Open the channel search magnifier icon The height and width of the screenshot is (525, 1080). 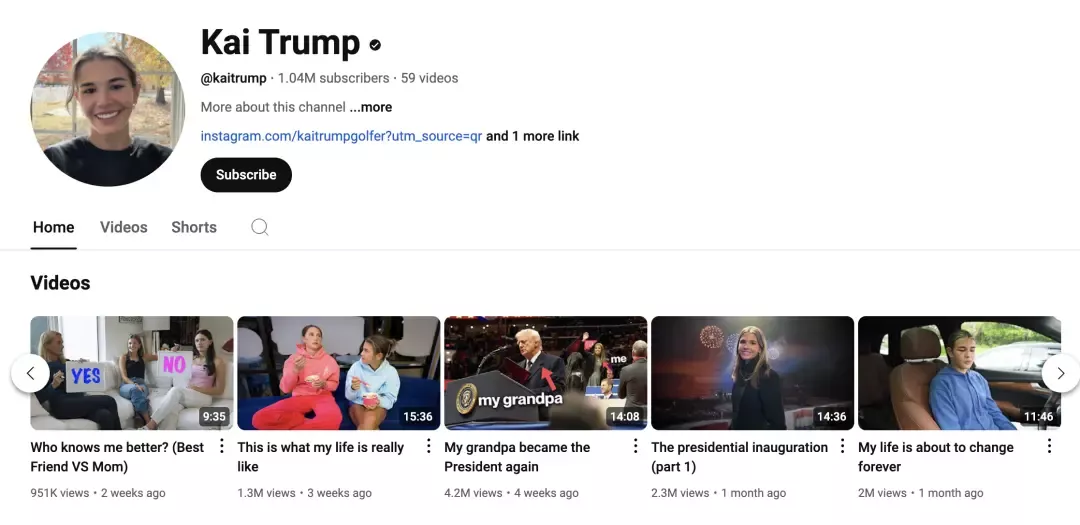coord(260,227)
